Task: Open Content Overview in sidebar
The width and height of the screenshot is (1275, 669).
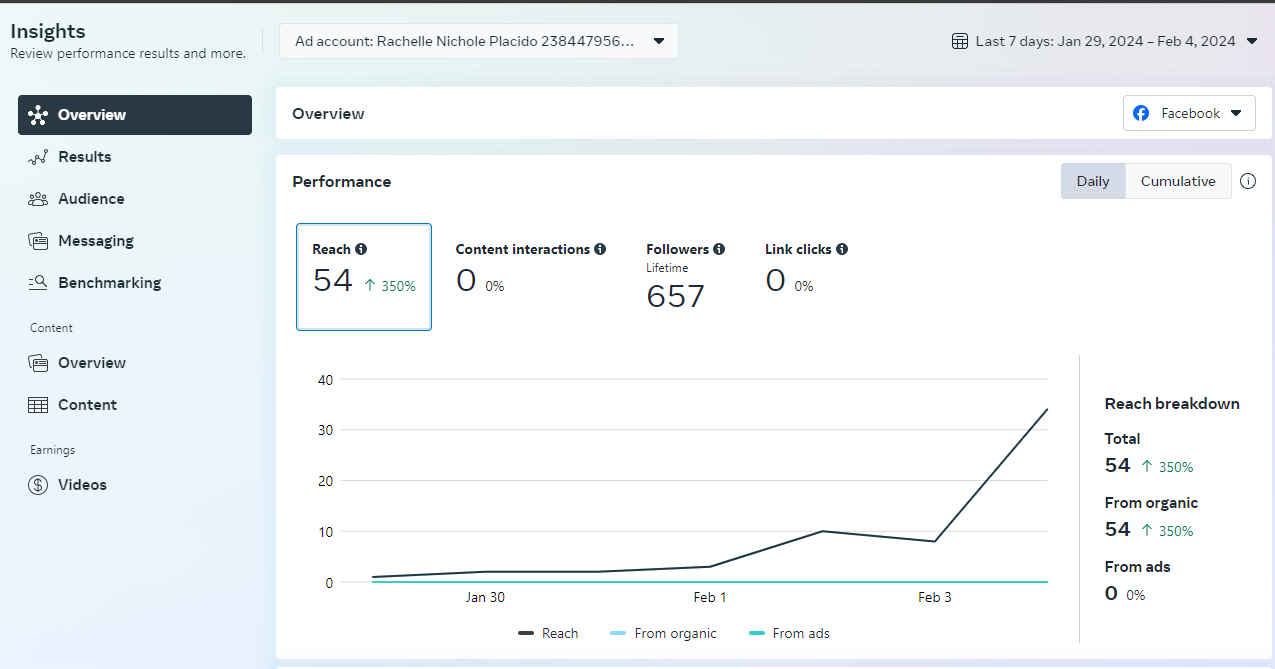Action: coord(92,363)
